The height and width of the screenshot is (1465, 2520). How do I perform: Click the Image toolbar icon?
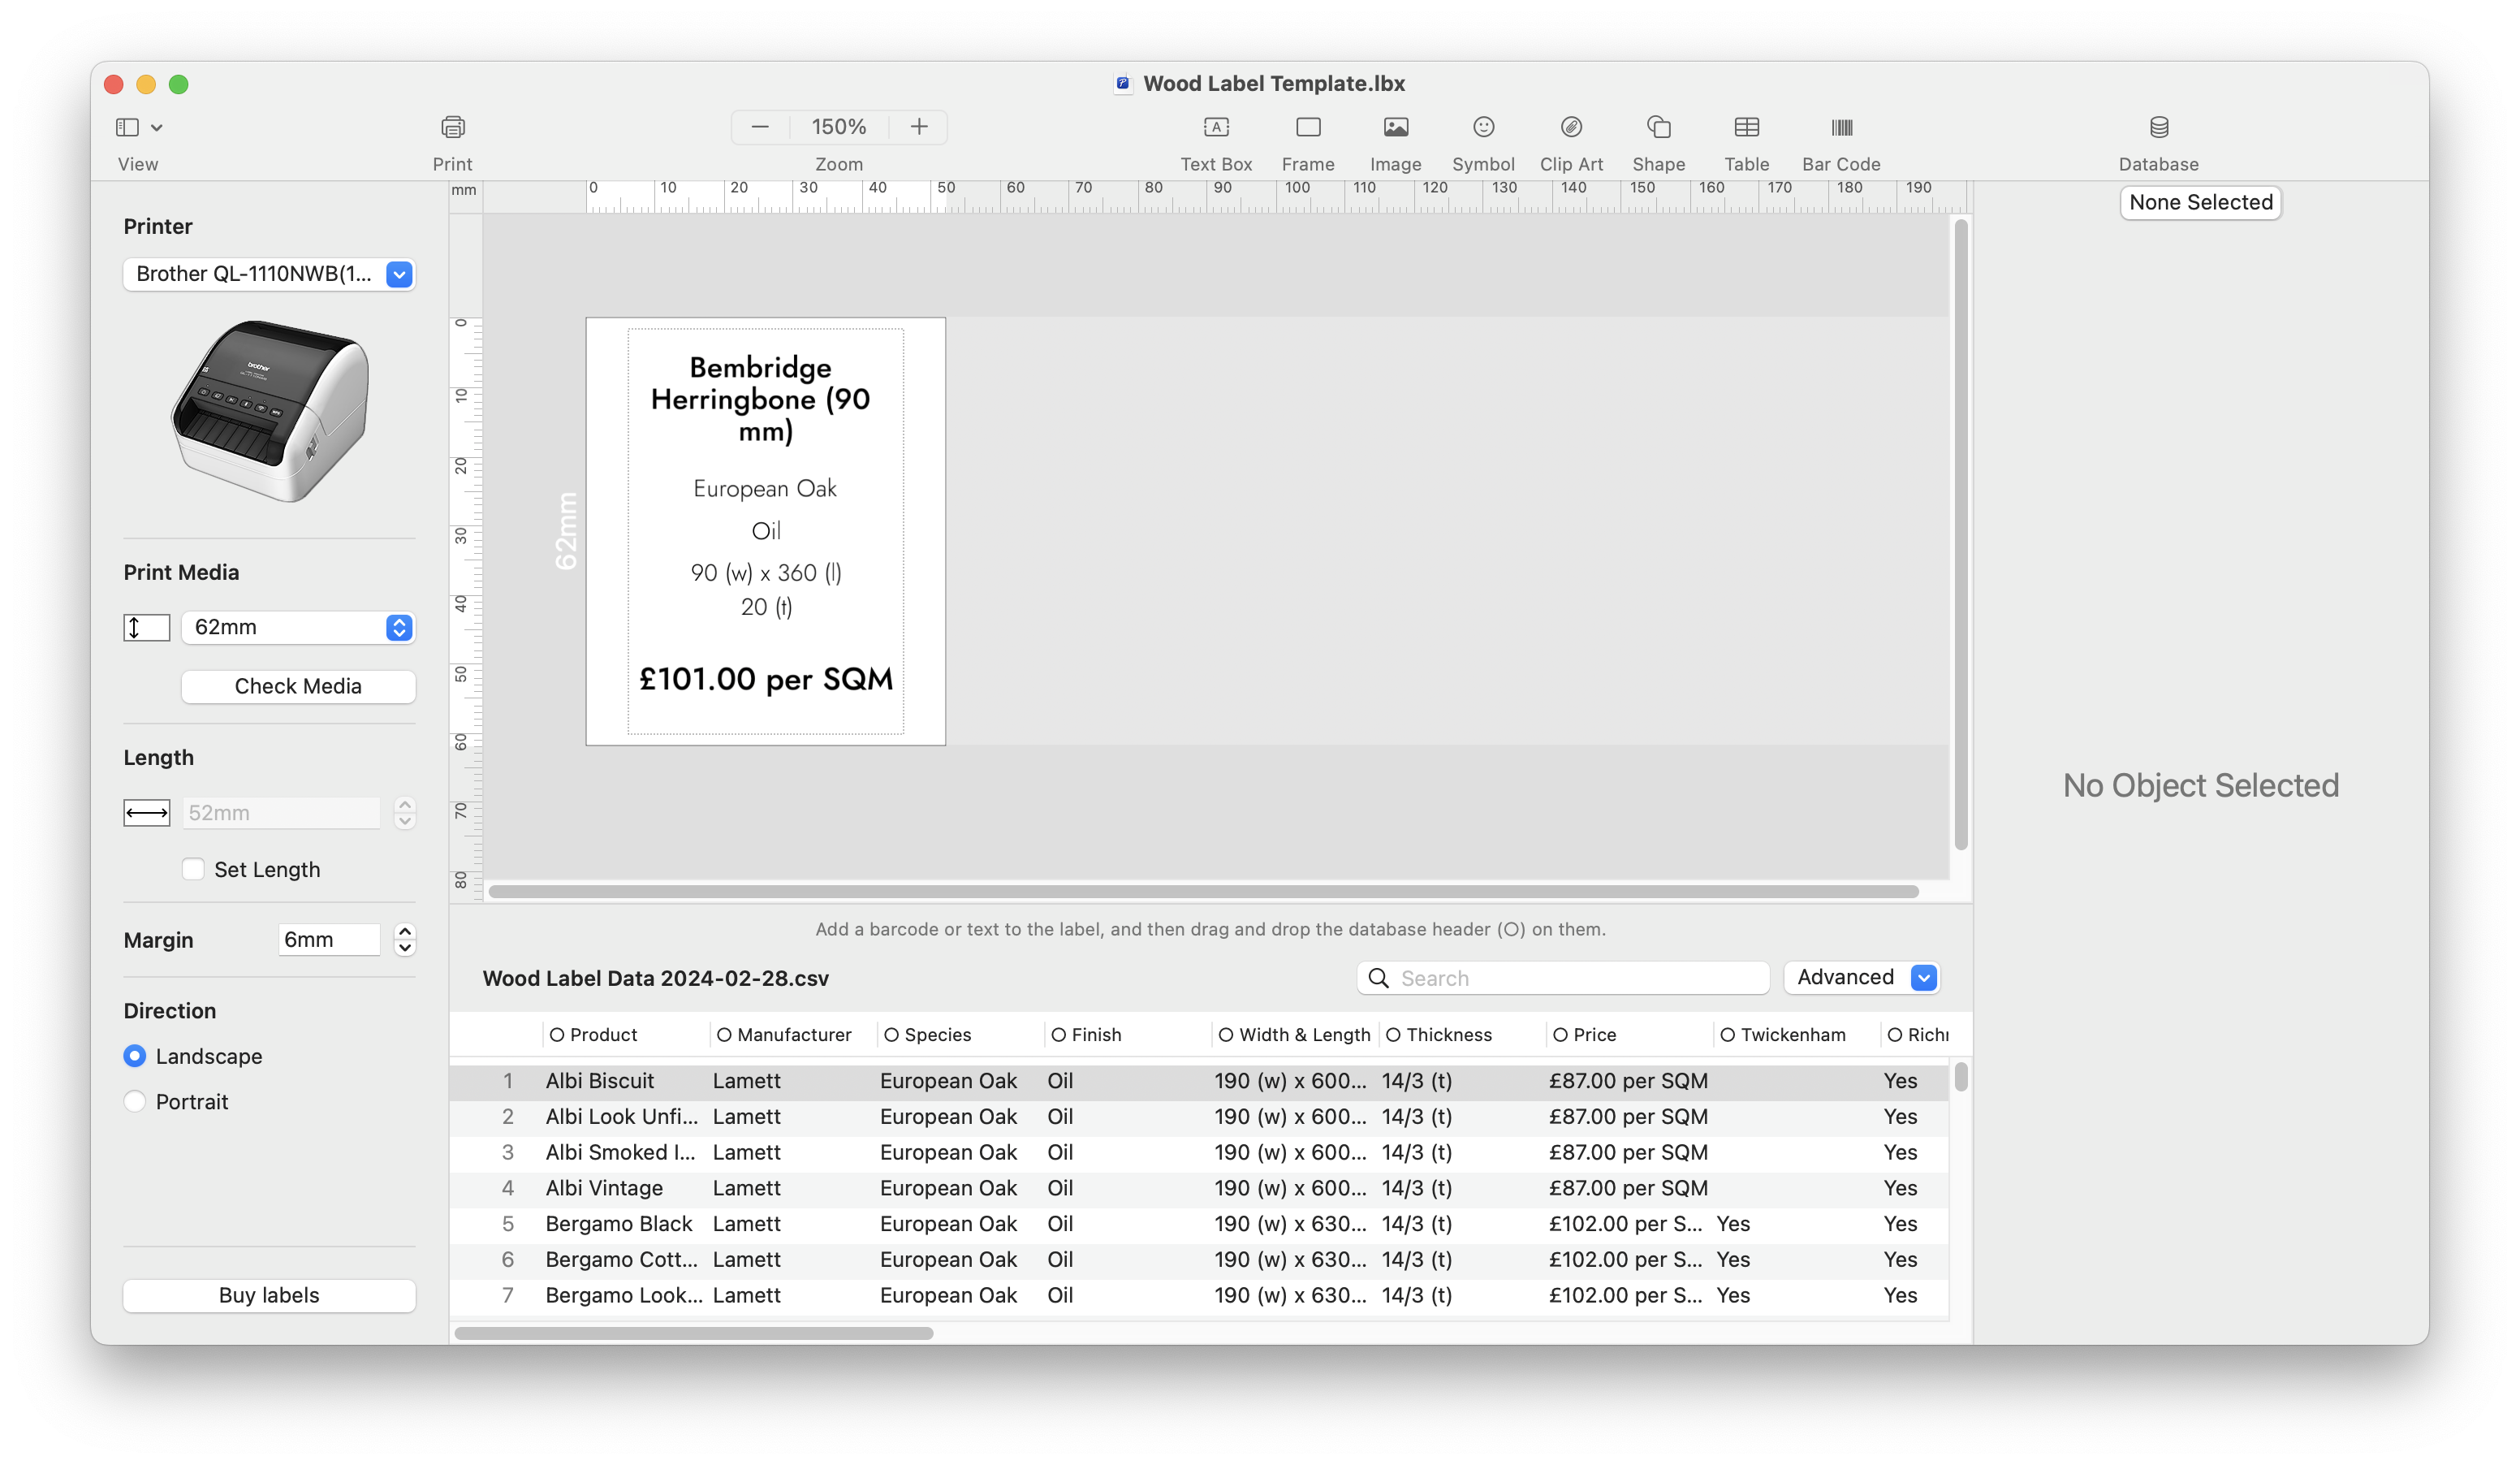tap(1395, 127)
